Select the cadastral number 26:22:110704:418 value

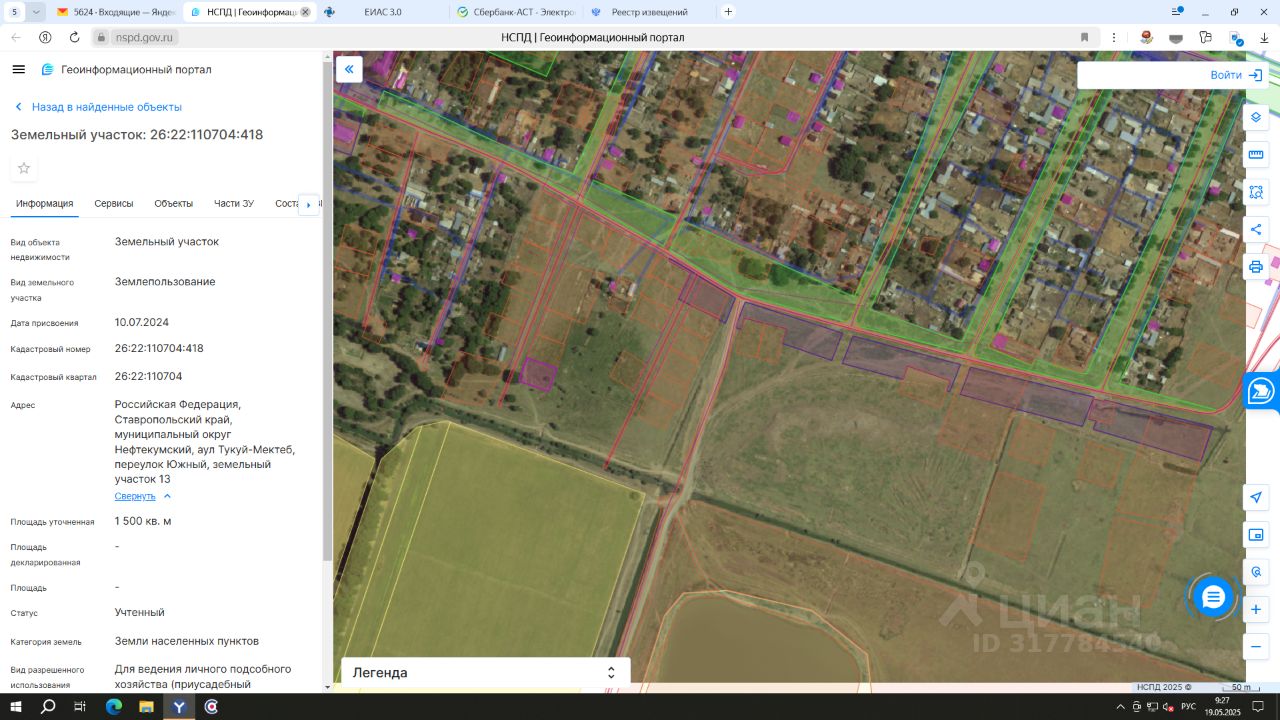[159, 349]
